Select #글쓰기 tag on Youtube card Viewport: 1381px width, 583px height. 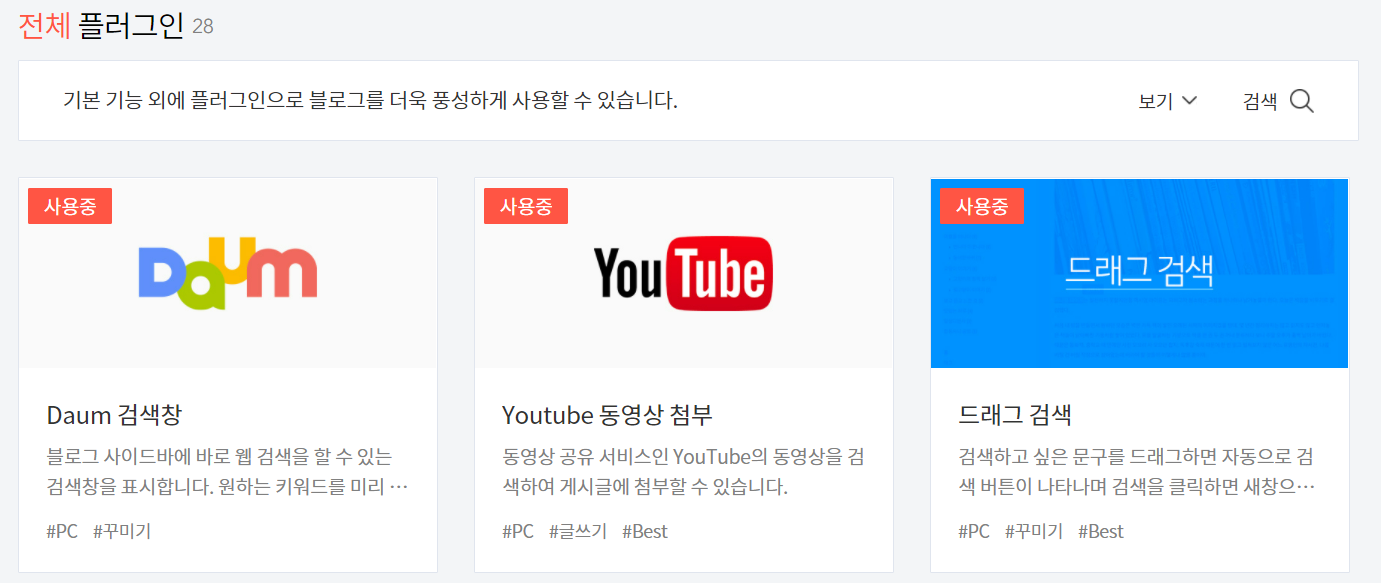tap(578, 531)
